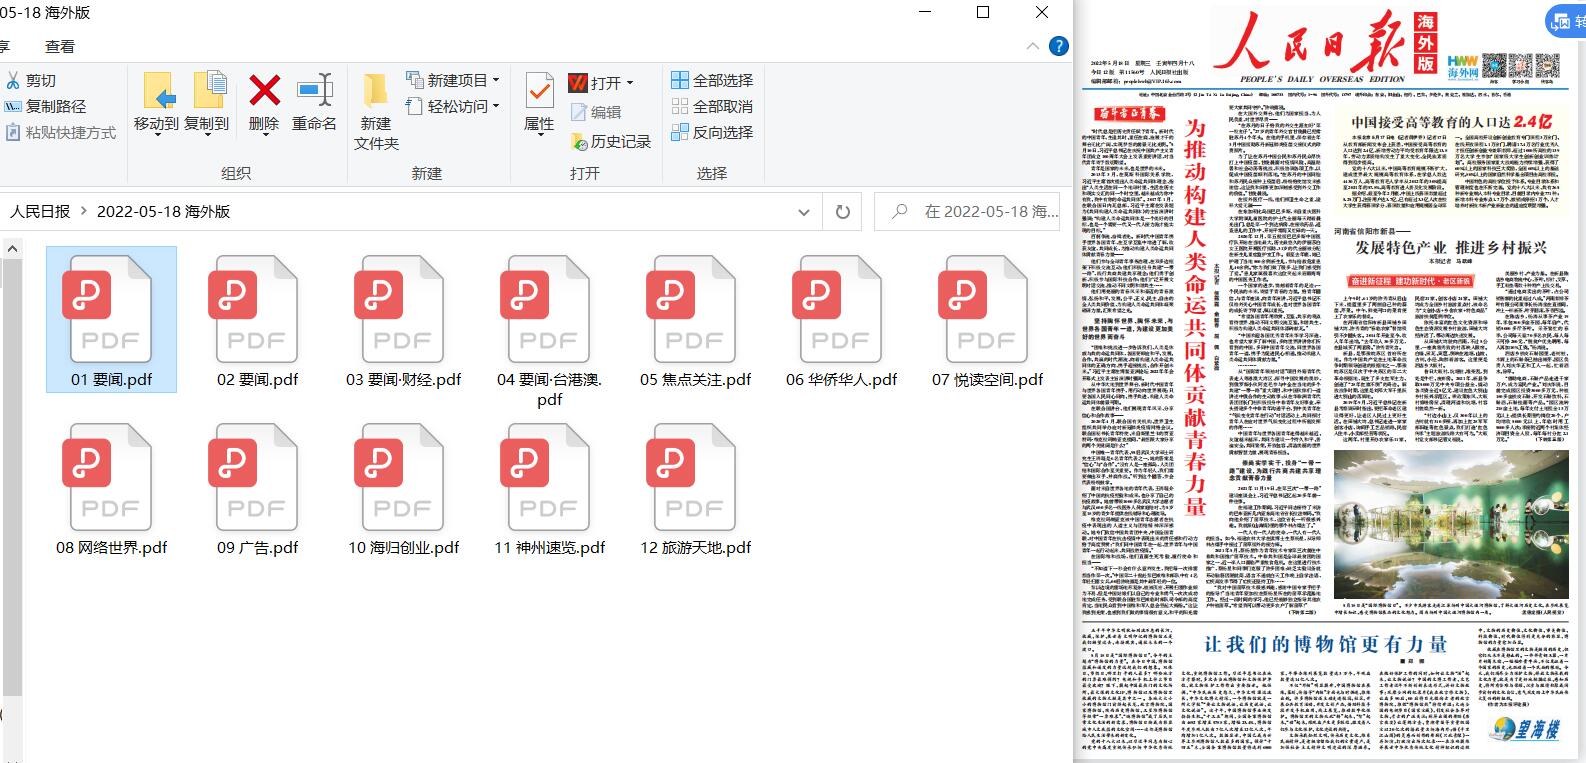Click the navigation pane scroll-up arrow

pos(12,248)
